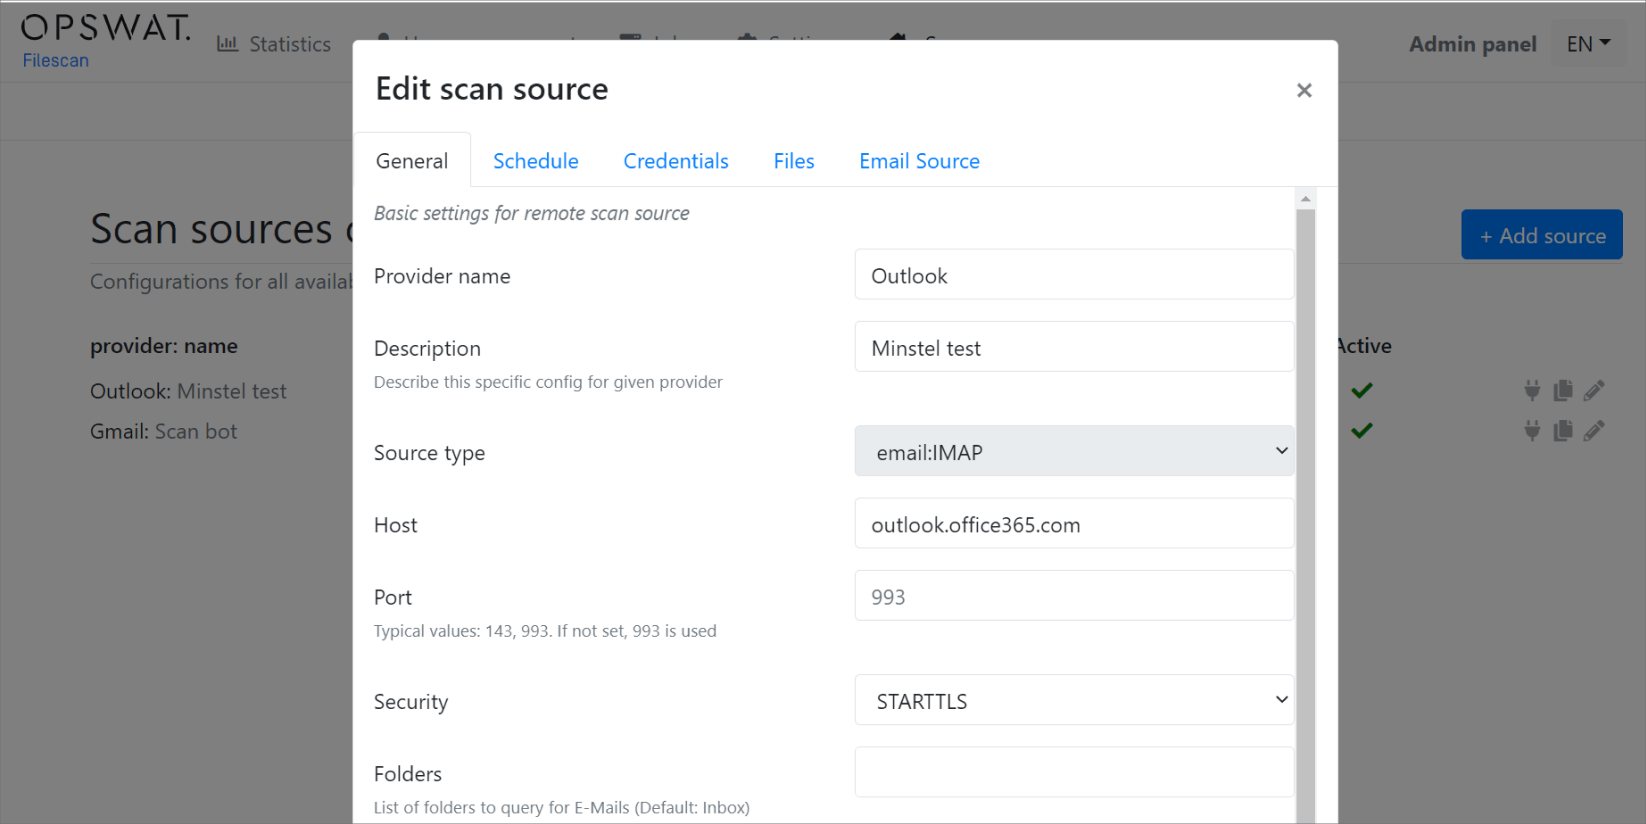Select the General tab
1646x824 pixels.
[412, 161]
